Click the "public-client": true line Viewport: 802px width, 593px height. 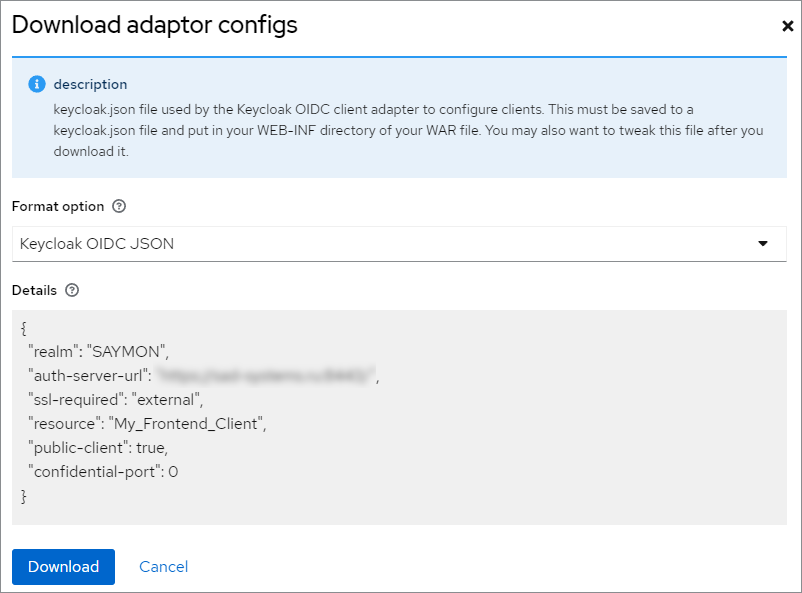pos(98,448)
